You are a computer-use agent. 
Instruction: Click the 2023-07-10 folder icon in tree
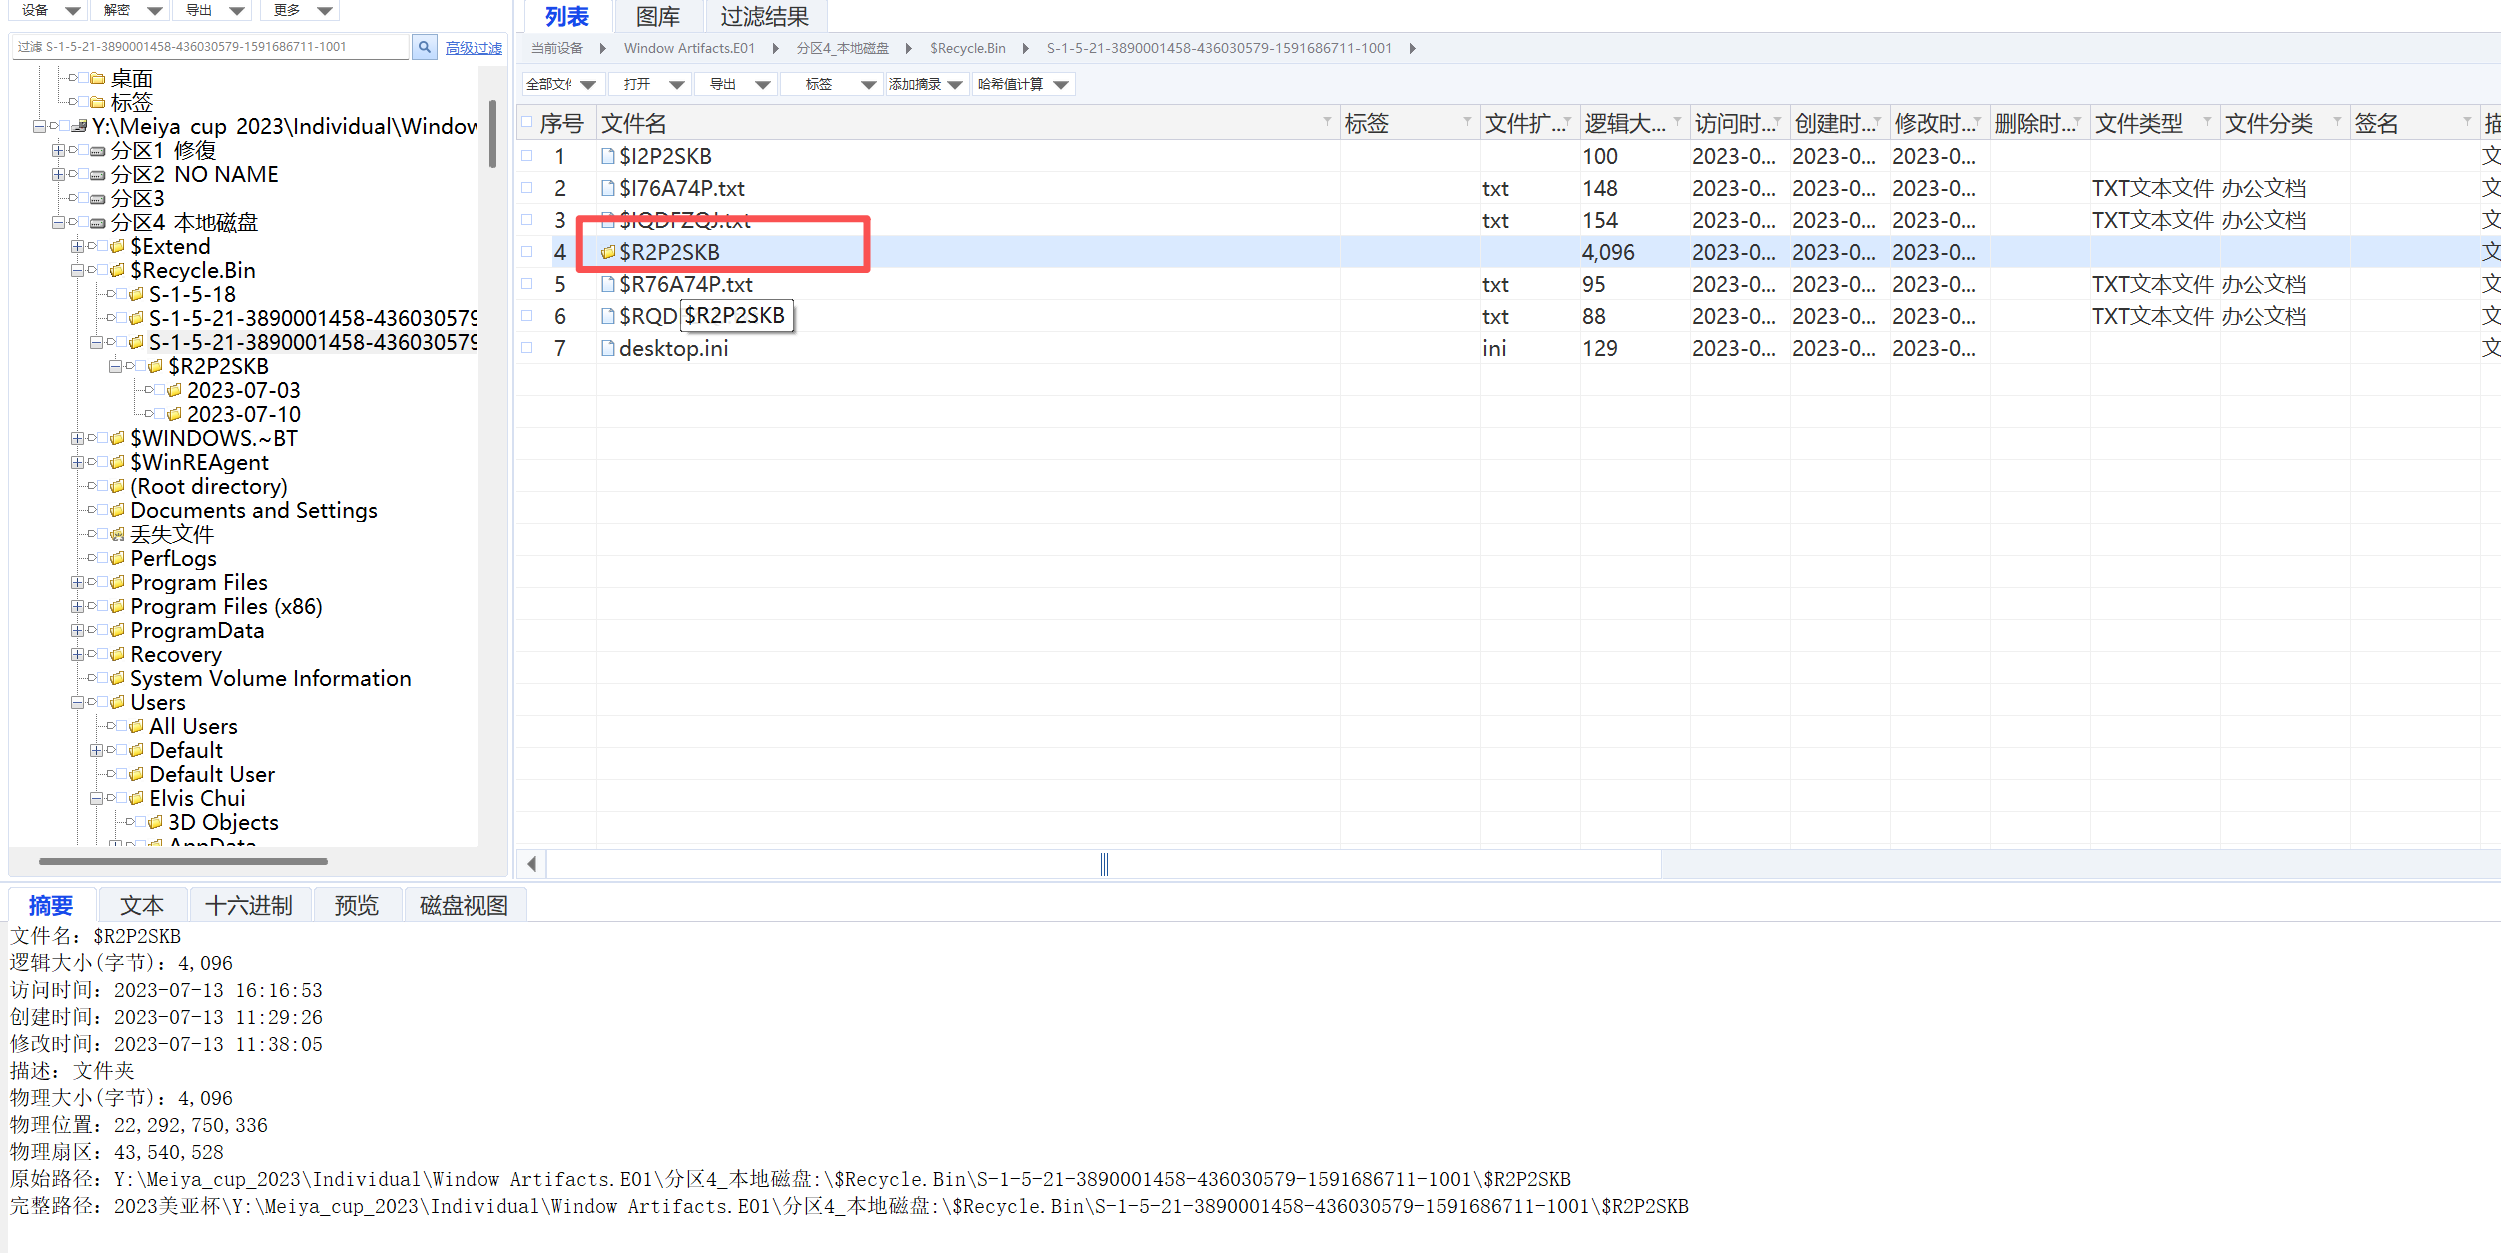click(174, 415)
